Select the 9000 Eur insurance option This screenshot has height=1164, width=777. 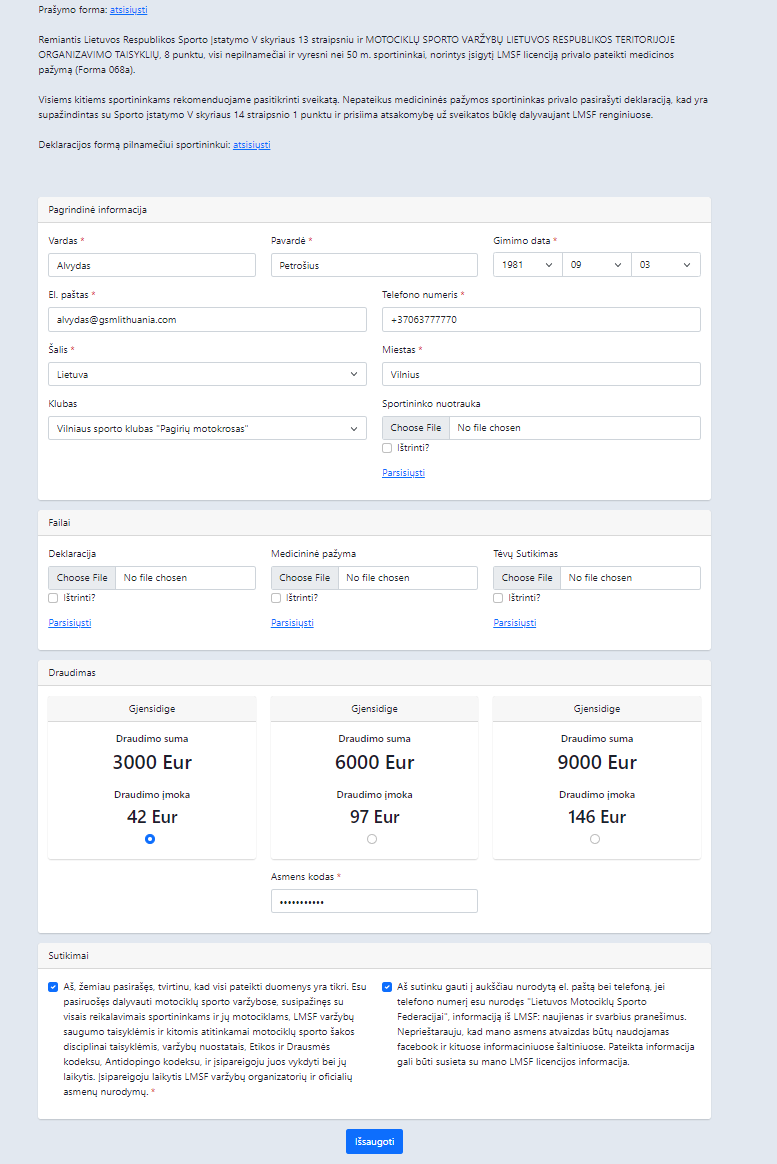coord(594,839)
